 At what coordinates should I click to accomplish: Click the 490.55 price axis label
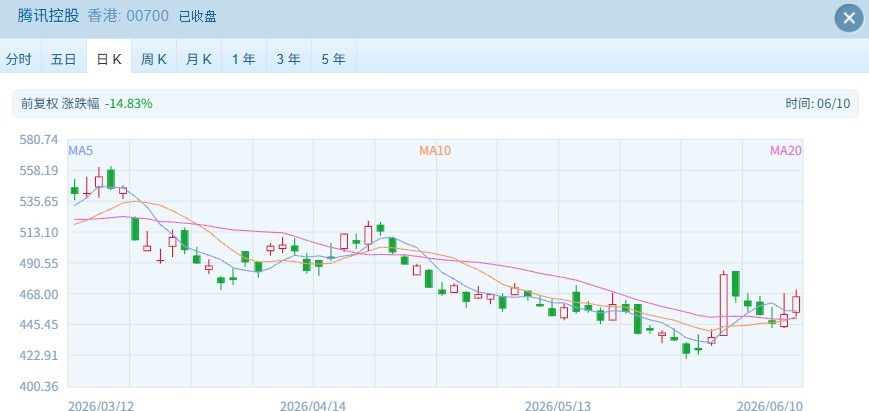pos(39,263)
